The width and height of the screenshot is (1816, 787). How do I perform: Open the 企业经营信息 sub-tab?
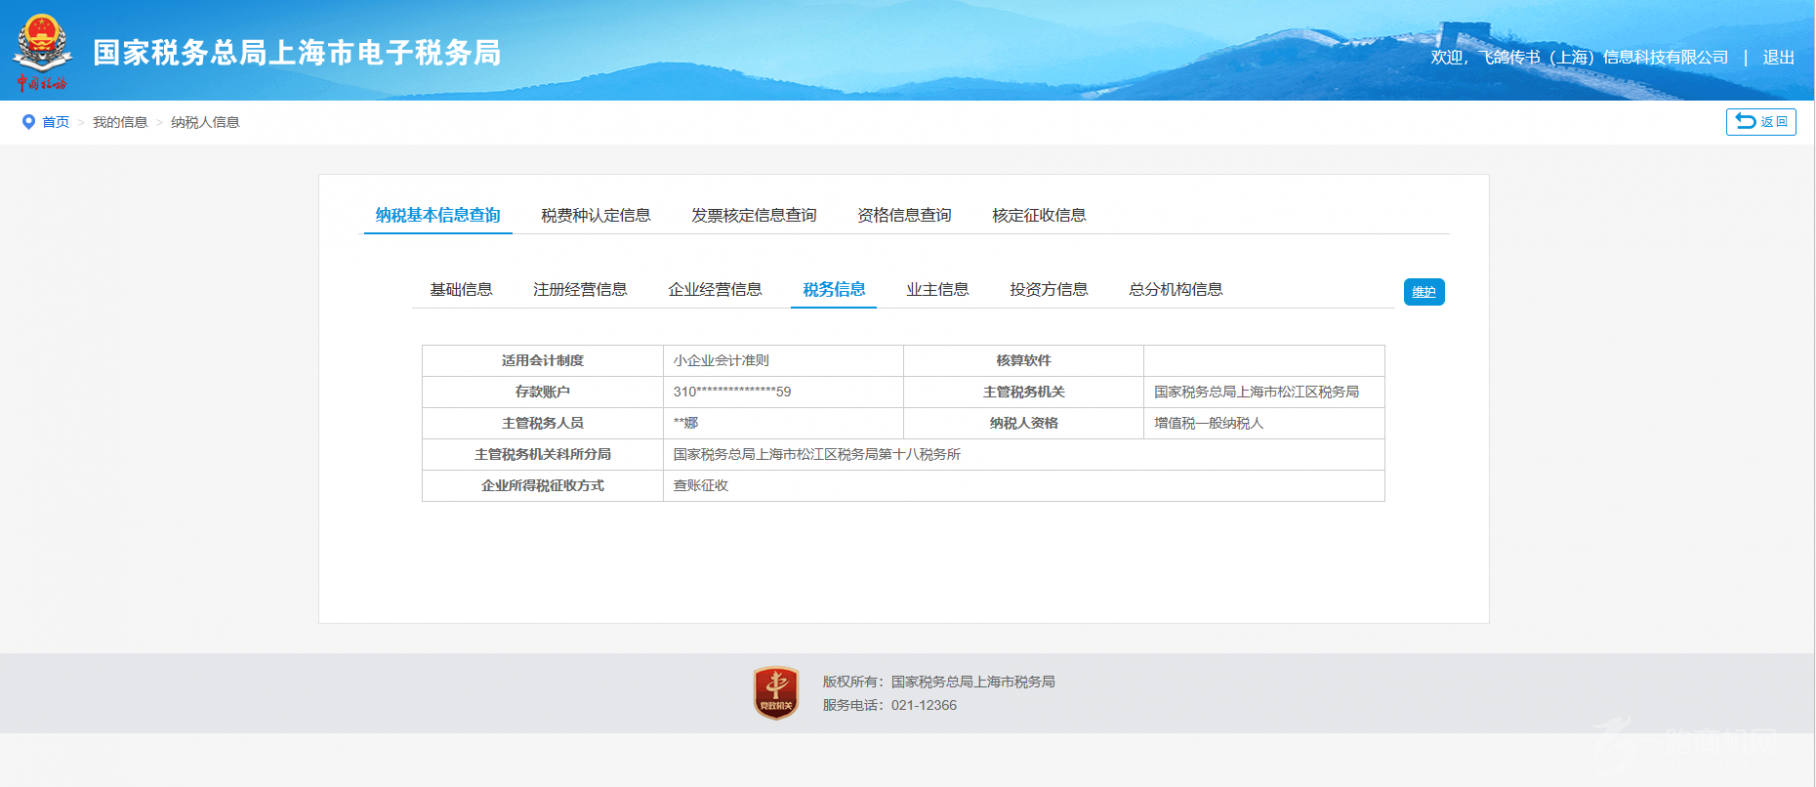tap(715, 290)
